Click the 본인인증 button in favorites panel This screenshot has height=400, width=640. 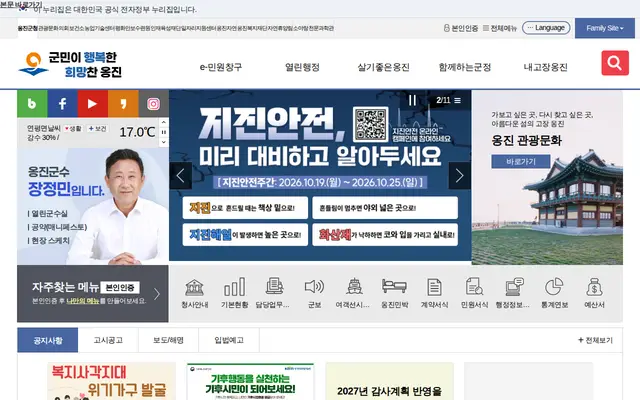[120, 287]
